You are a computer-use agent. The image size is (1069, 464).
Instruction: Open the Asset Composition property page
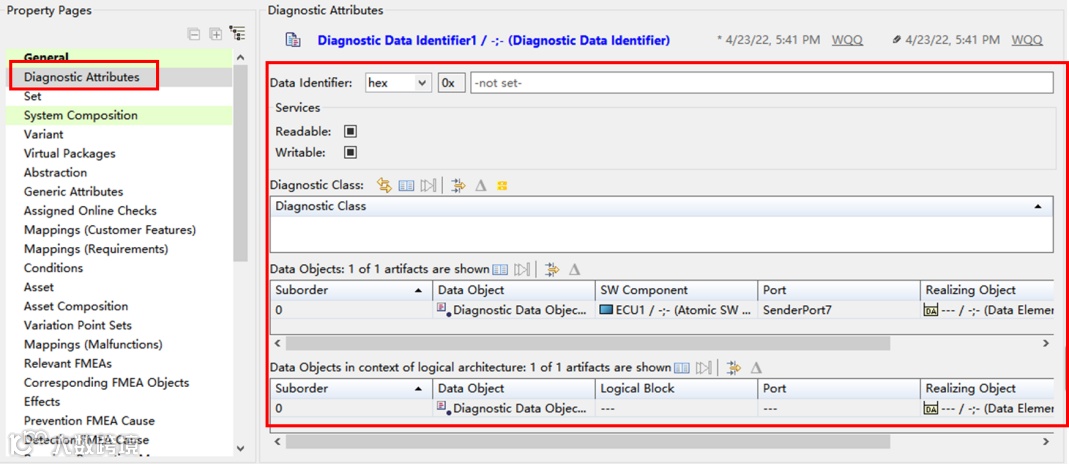[76, 306]
